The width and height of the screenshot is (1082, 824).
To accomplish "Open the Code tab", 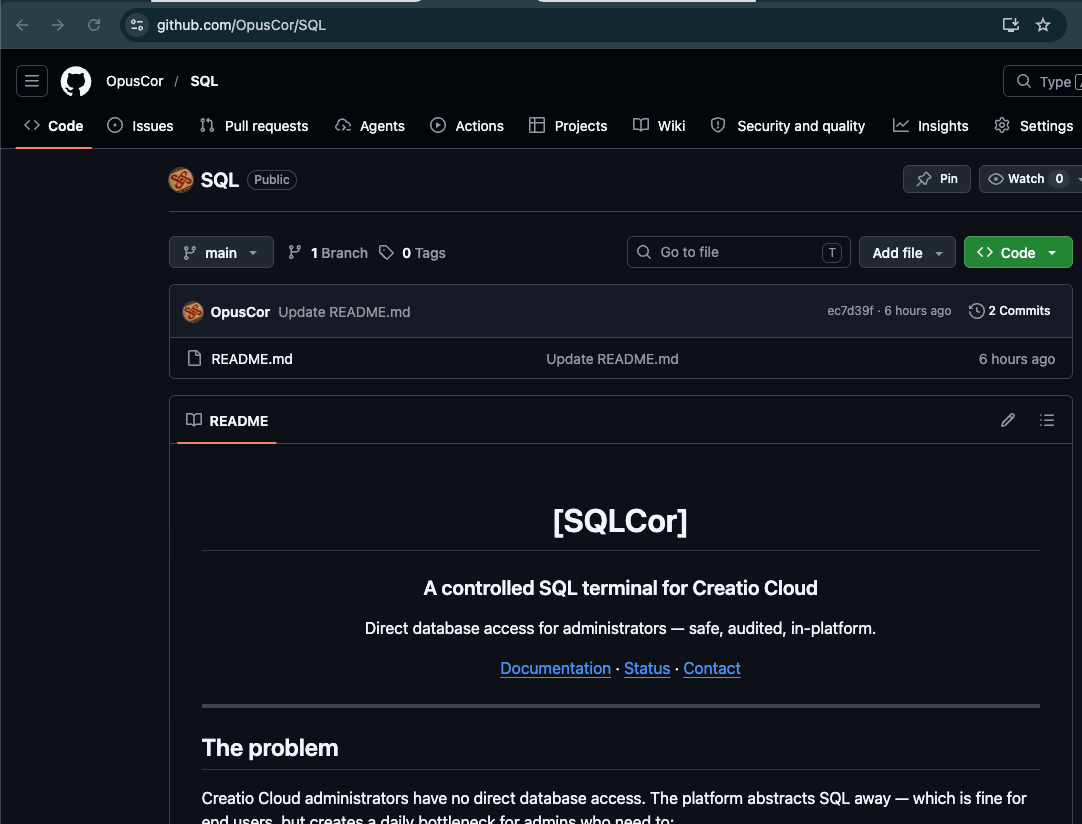I will (54, 126).
